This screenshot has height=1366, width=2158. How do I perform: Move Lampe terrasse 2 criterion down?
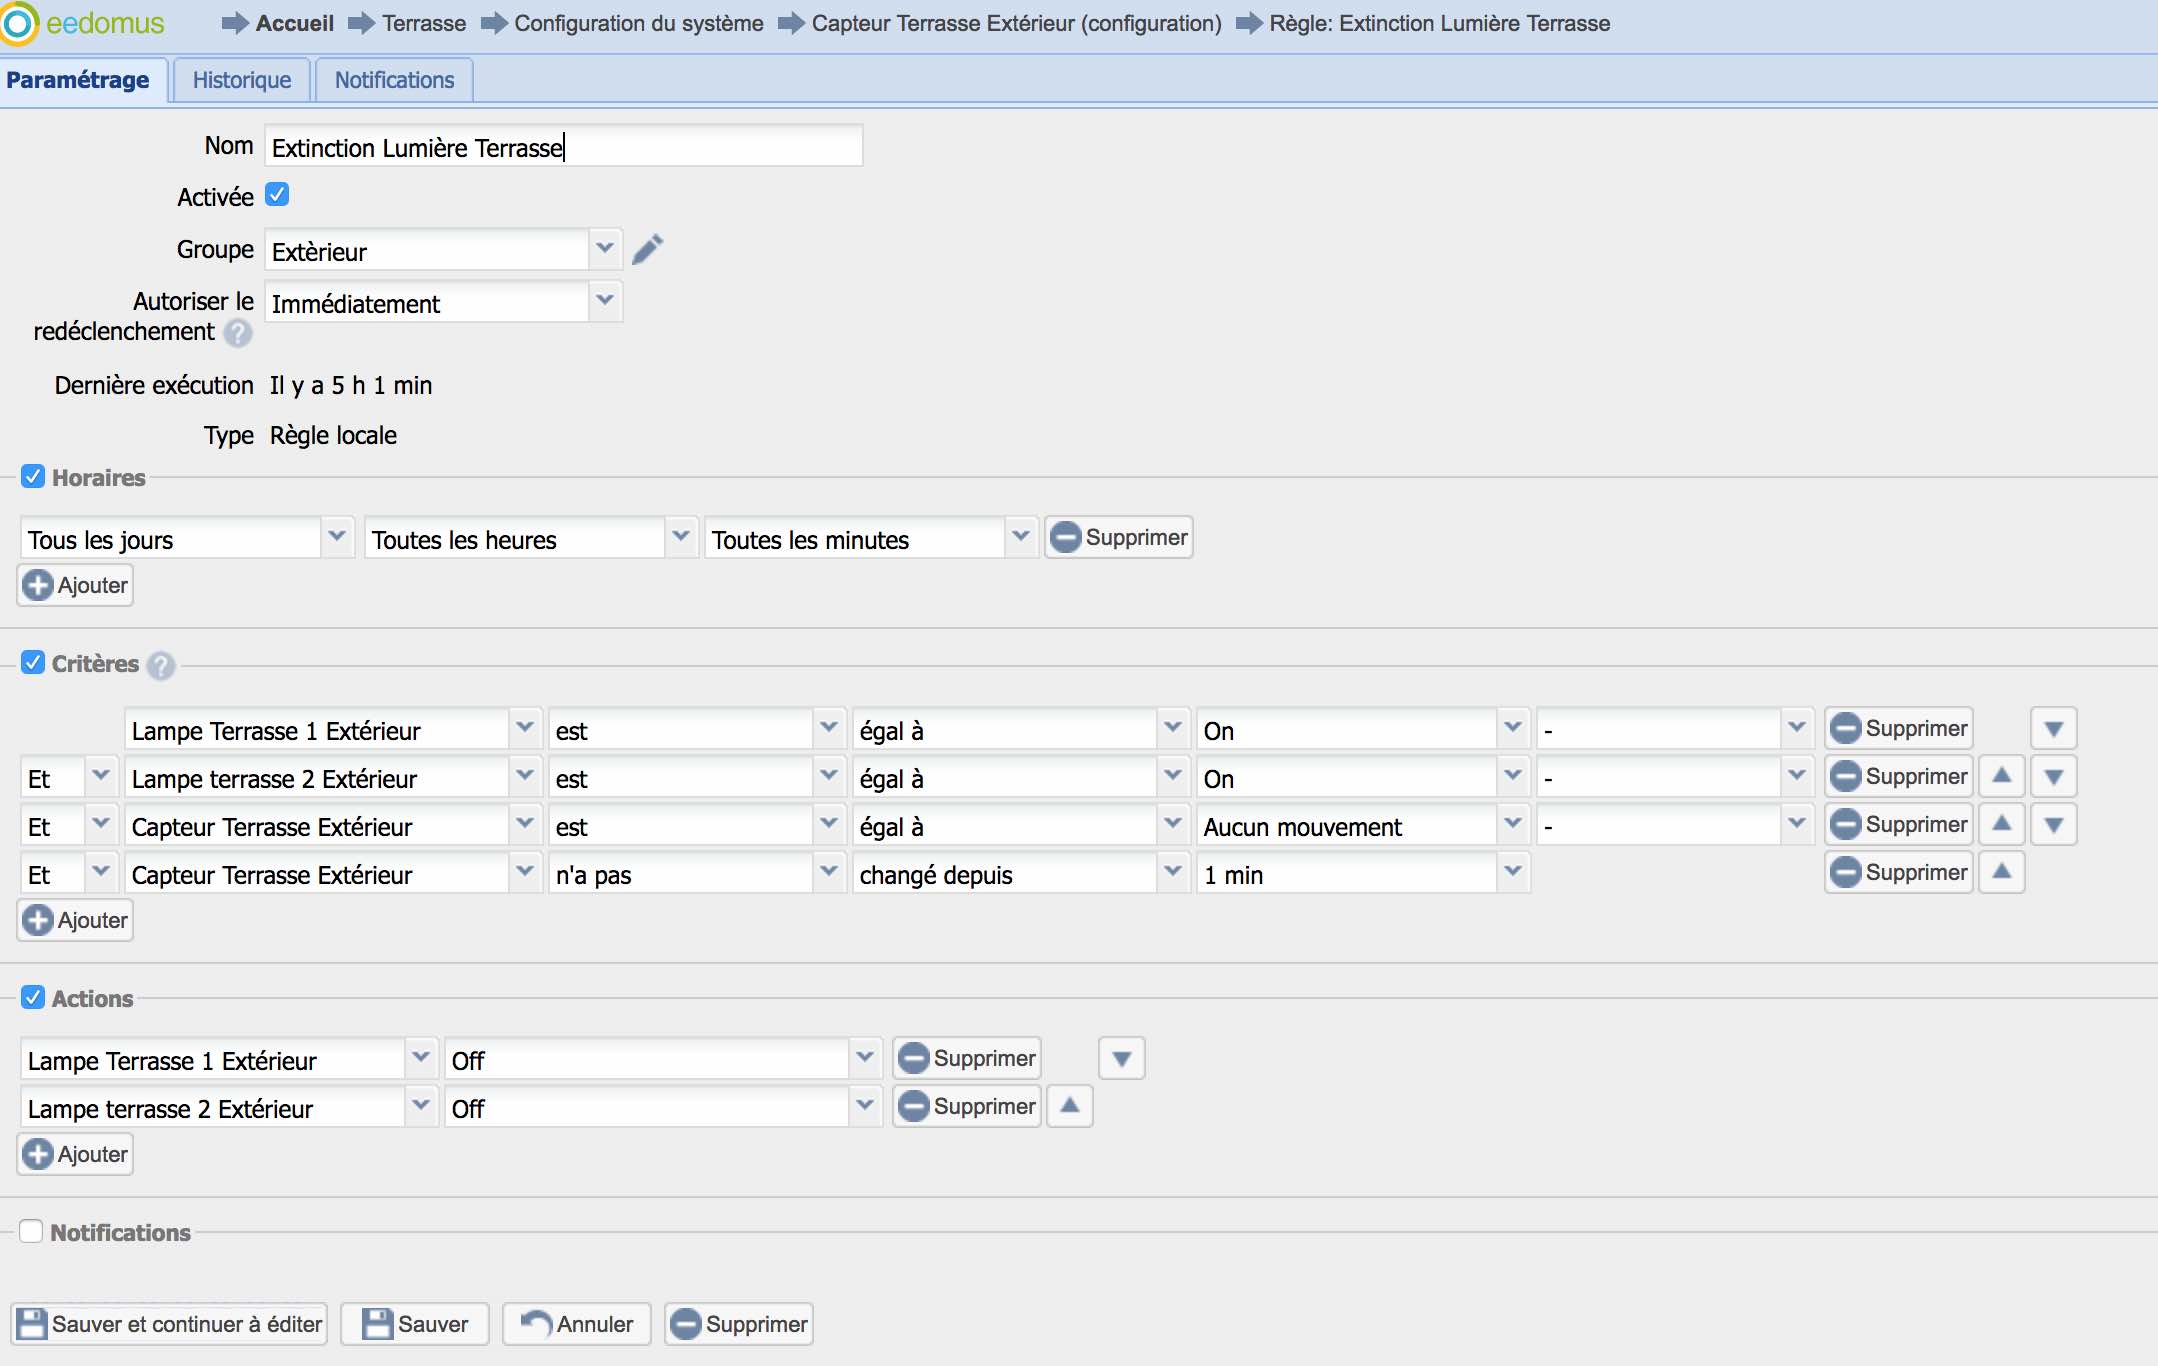click(x=2054, y=777)
